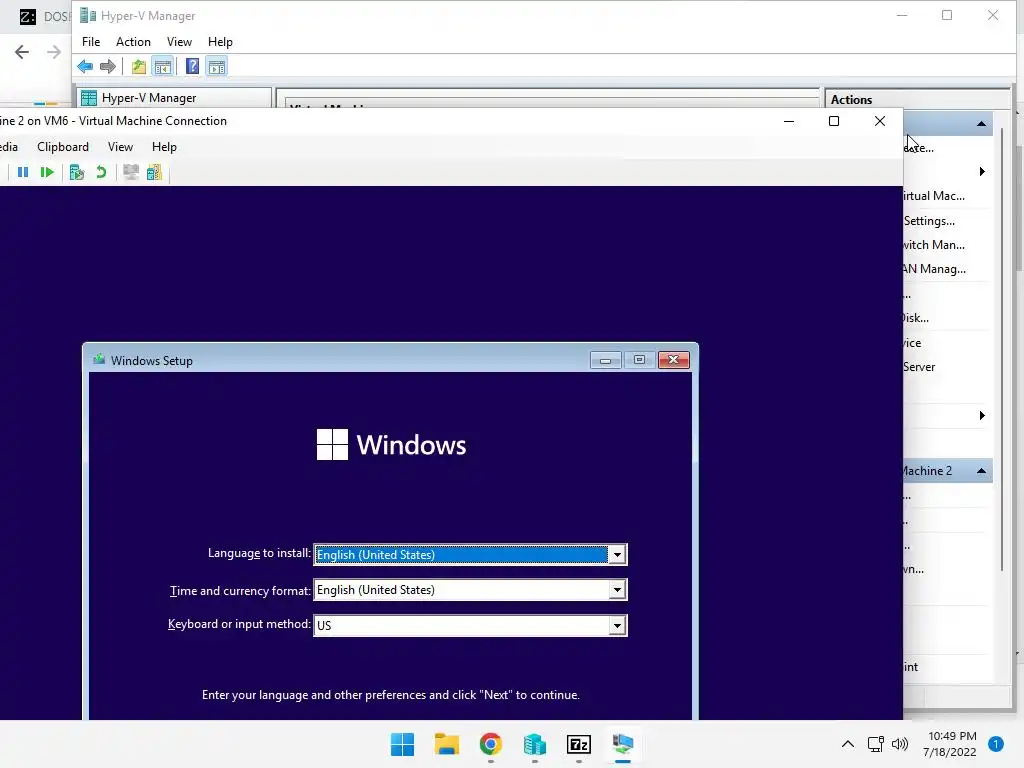Collapse the Machine 2 actions section
The height and width of the screenshot is (768, 1024).
(x=982, y=471)
